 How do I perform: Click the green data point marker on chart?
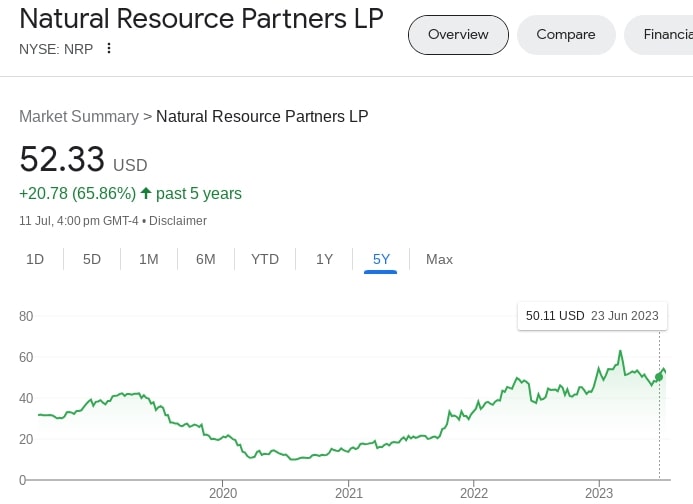[659, 377]
